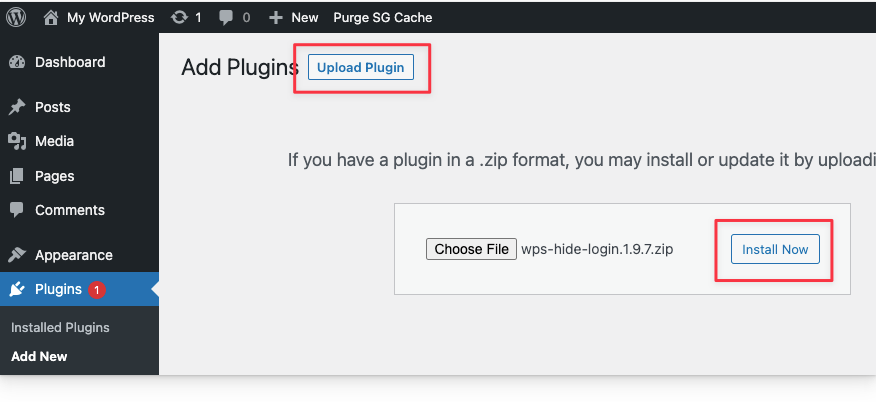The width and height of the screenshot is (876, 402).
Task: Open the comments bubble icon in the admin bar
Action: click(226, 18)
